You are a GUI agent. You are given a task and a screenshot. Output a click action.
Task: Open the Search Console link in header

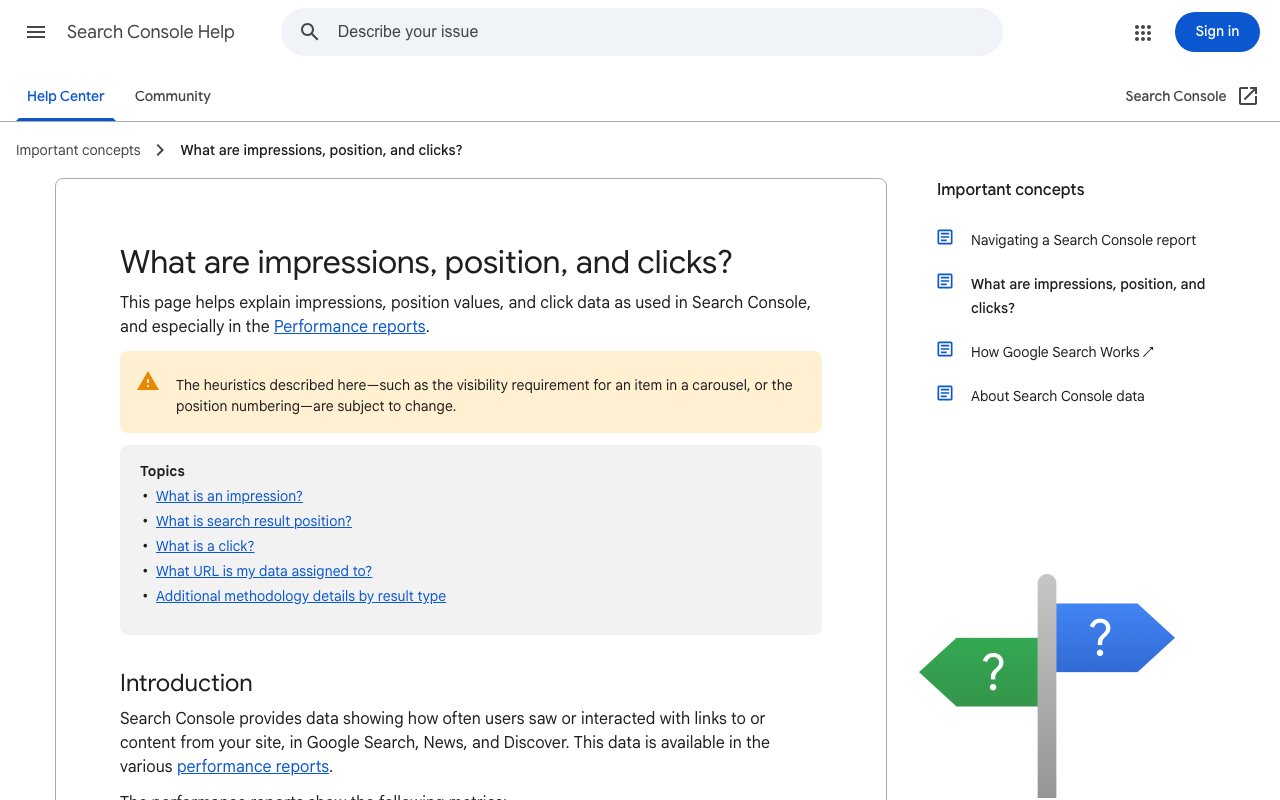point(1176,96)
